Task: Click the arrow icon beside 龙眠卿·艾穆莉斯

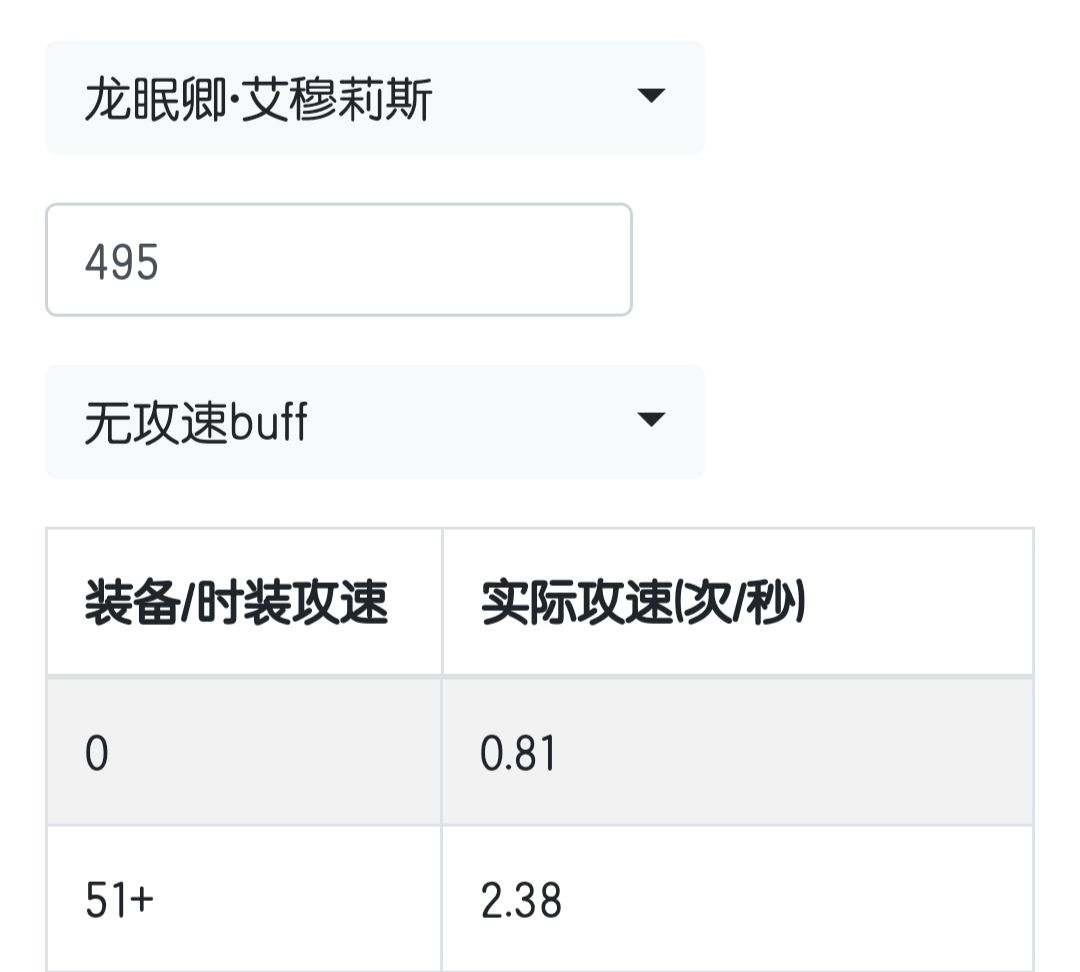Action: [x=651, y=96]
